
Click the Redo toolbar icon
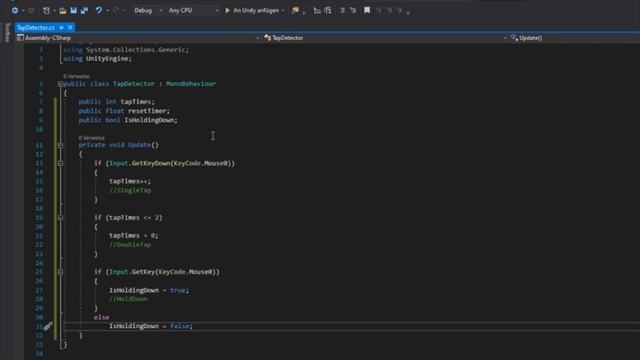pos(116,10)
